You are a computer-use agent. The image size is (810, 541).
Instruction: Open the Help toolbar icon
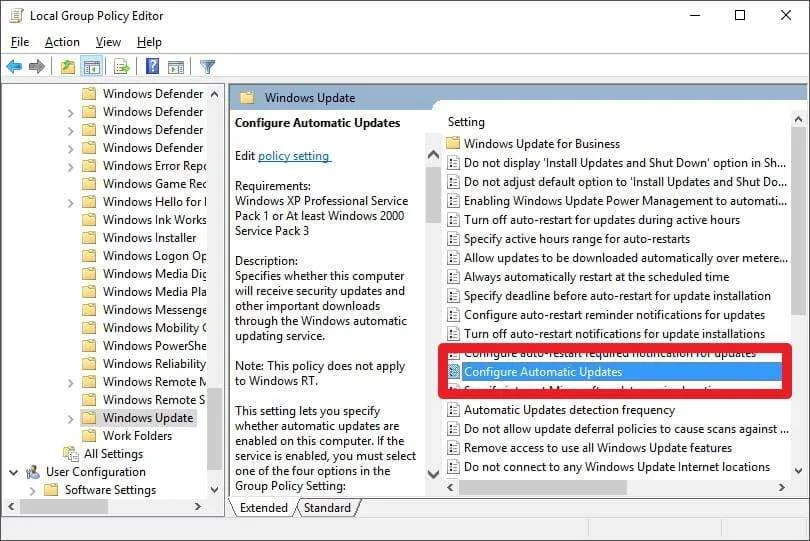[152, 66]
